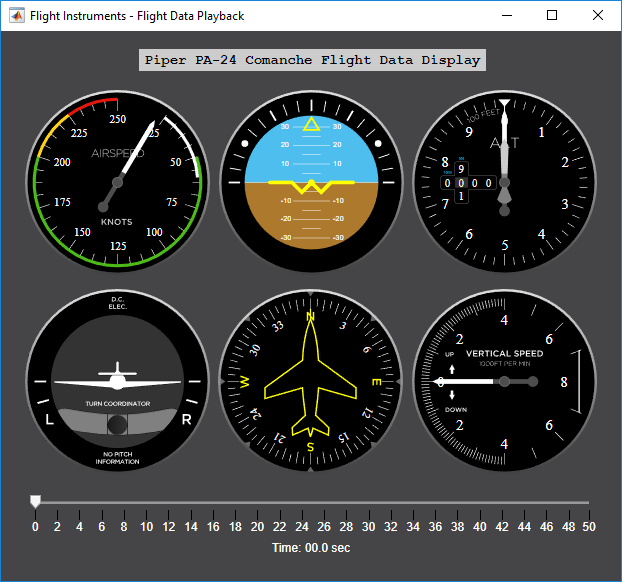This screenshot has width=622, height=582.
Task: Click the 'Time: 00.0 sec' readout
Action: [x=311, y=548]
